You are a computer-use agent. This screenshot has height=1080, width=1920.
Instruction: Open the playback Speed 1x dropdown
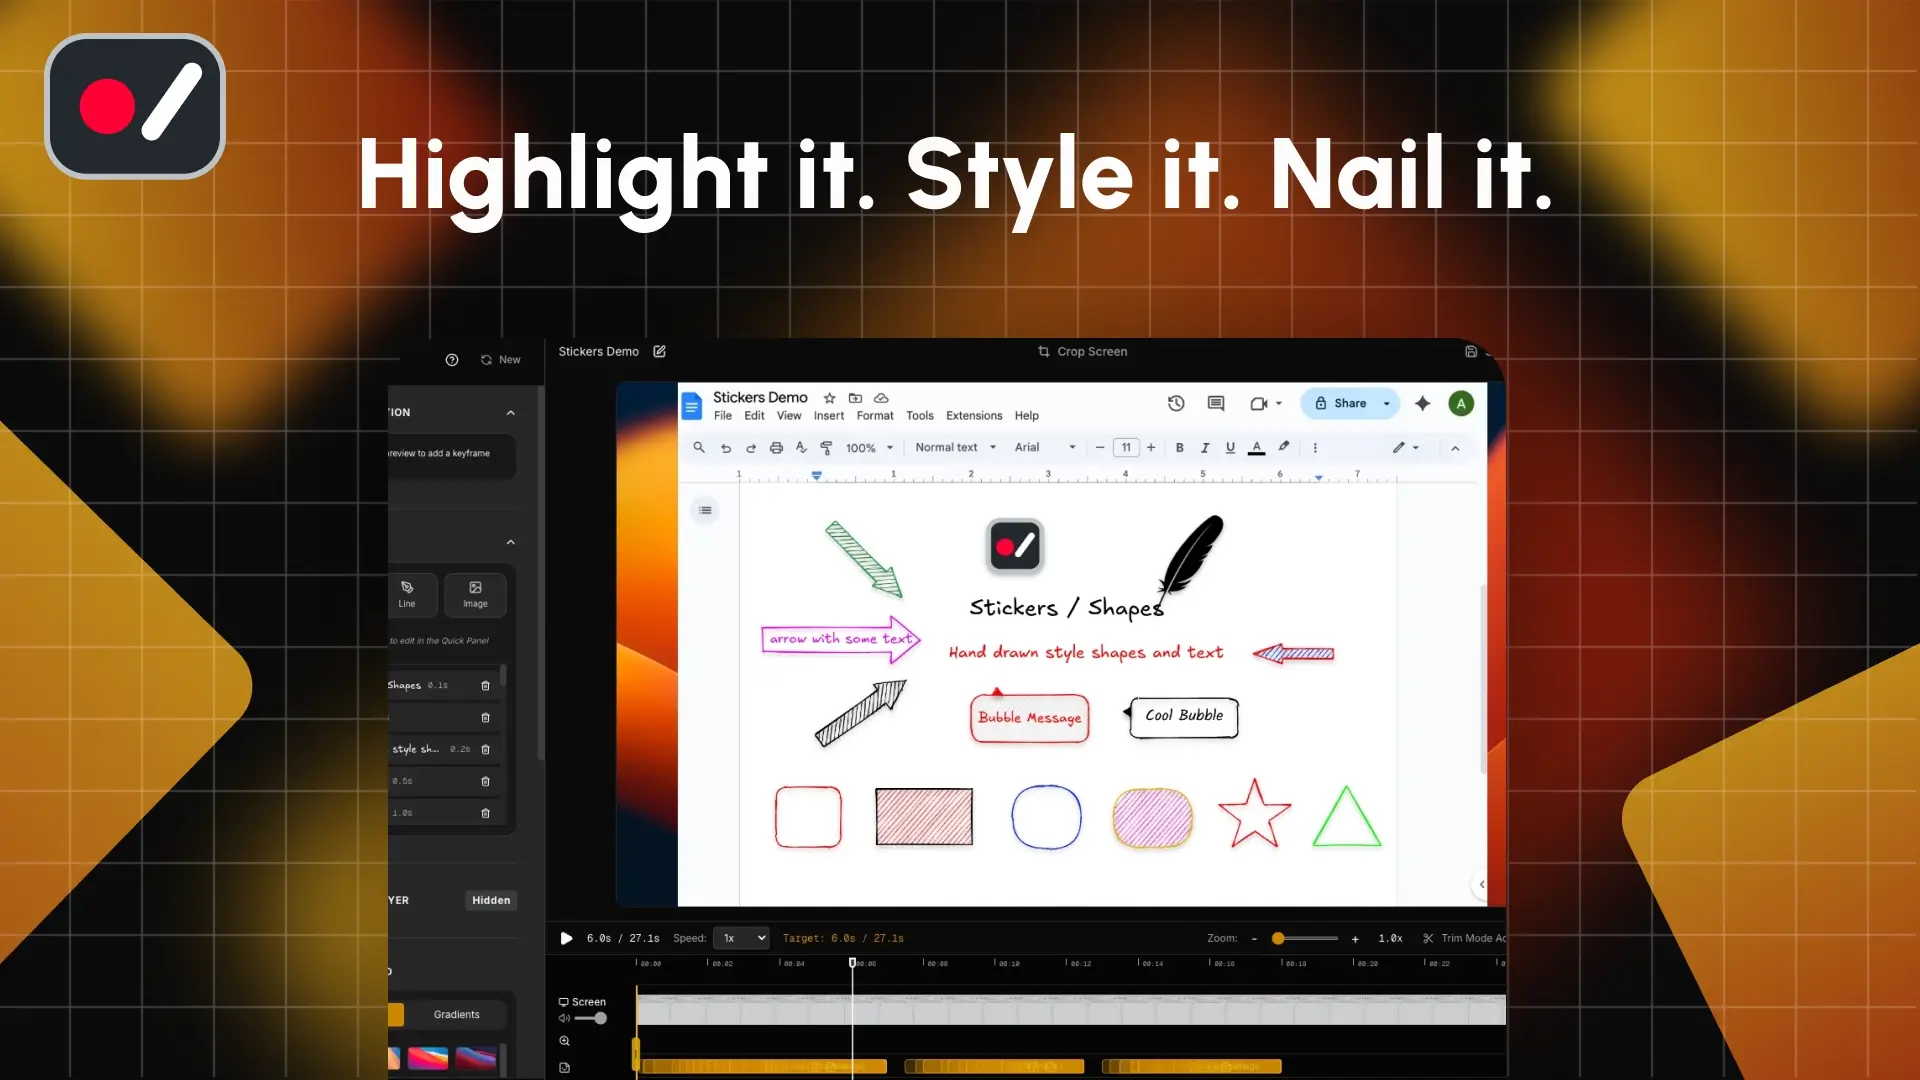click(741, 938)
